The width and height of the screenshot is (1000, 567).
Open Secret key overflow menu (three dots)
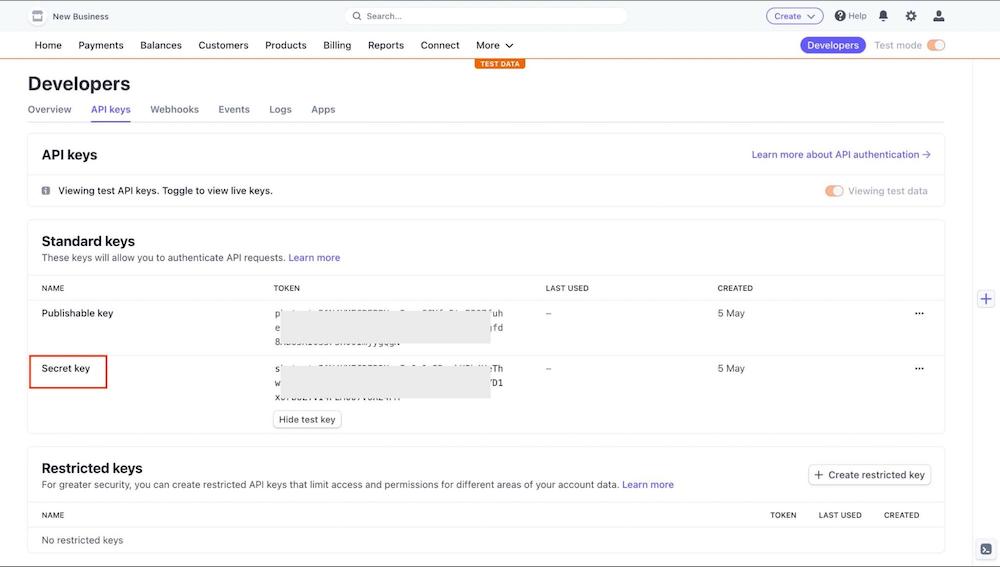(919, 368)
